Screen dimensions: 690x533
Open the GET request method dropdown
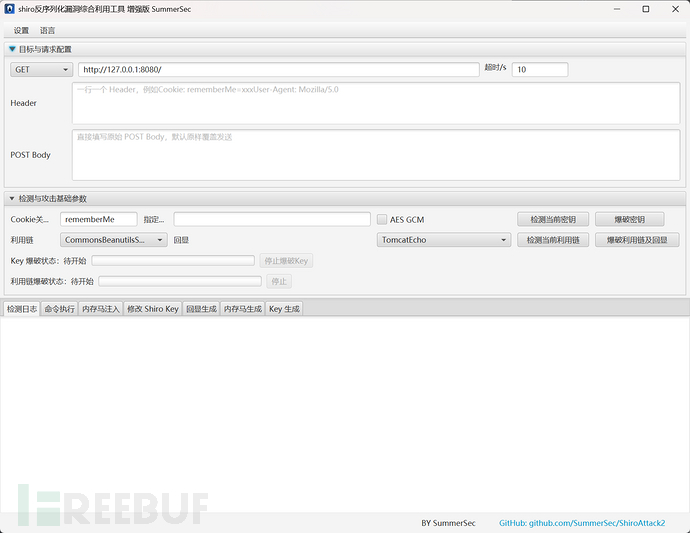click(x=41, y=70)
